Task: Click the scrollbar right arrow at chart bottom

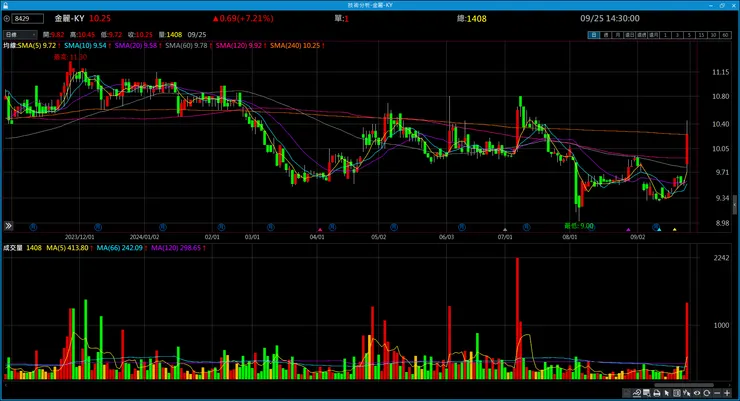Action: [729, 385]
